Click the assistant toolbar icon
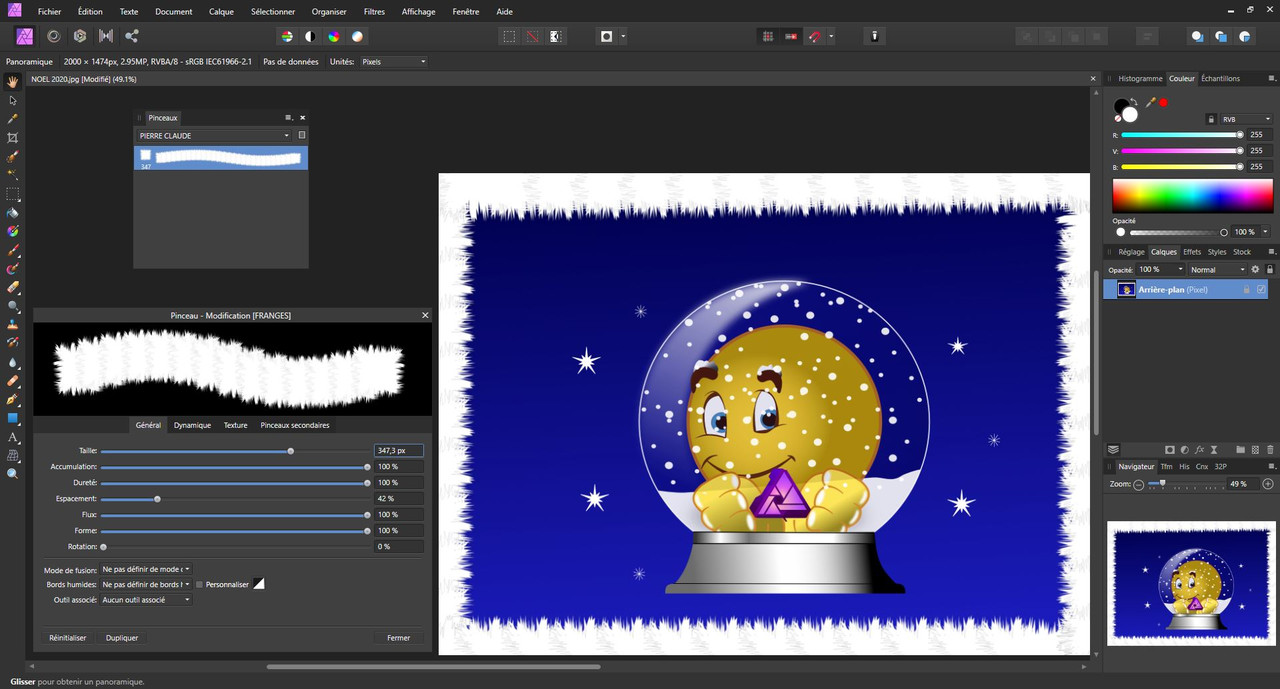1280x689 pixels. pos(875,36)
